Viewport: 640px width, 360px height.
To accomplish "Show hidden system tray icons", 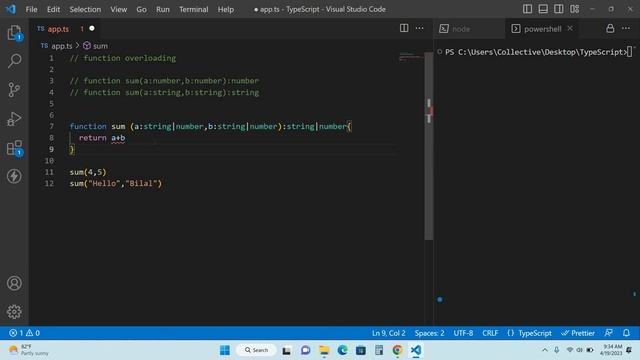I will point(545,350).
